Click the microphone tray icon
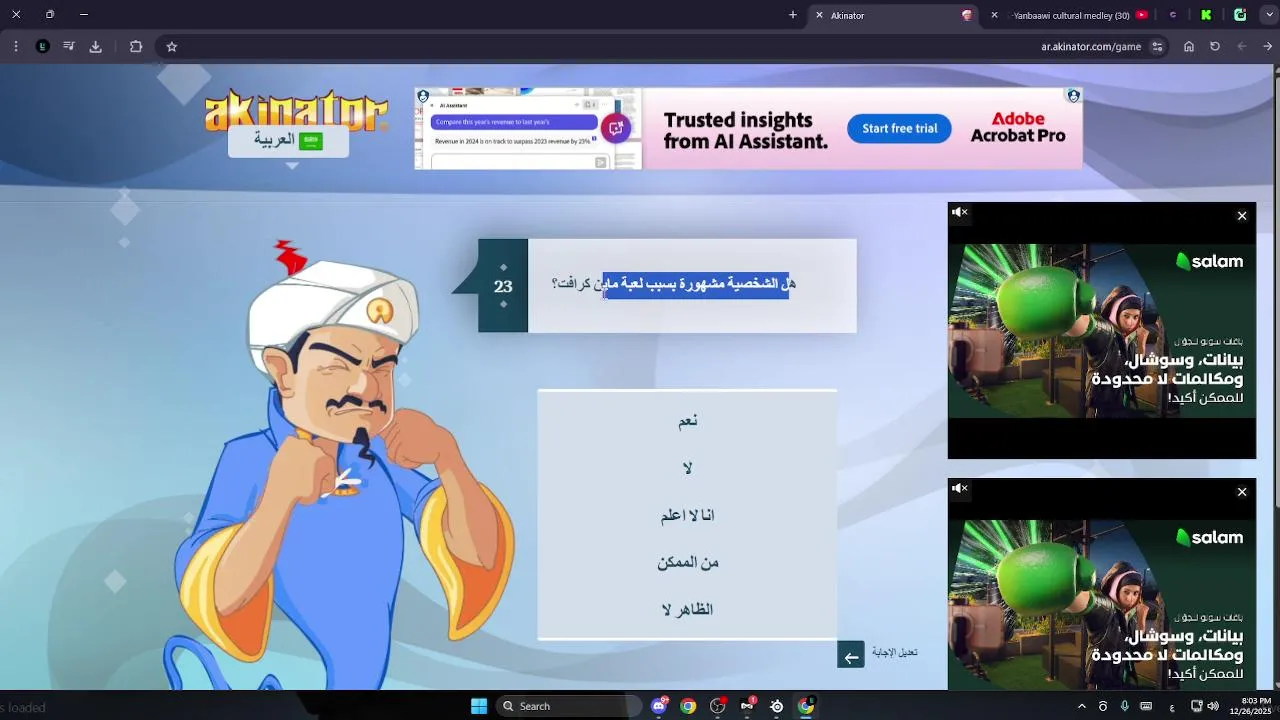The image size is (1280, 720). coord(1125,706)
